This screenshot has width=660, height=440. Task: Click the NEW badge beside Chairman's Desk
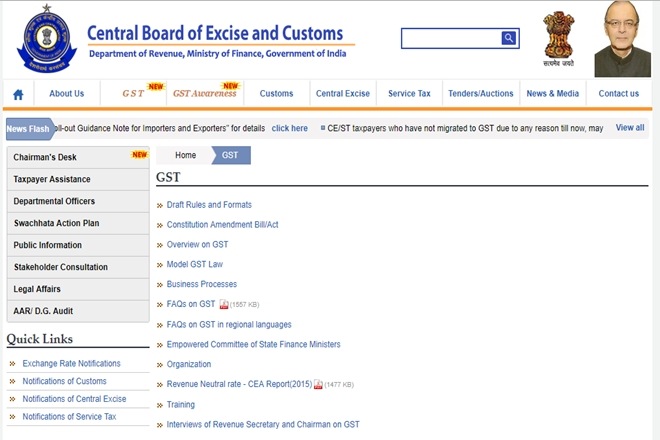[139, 155]
